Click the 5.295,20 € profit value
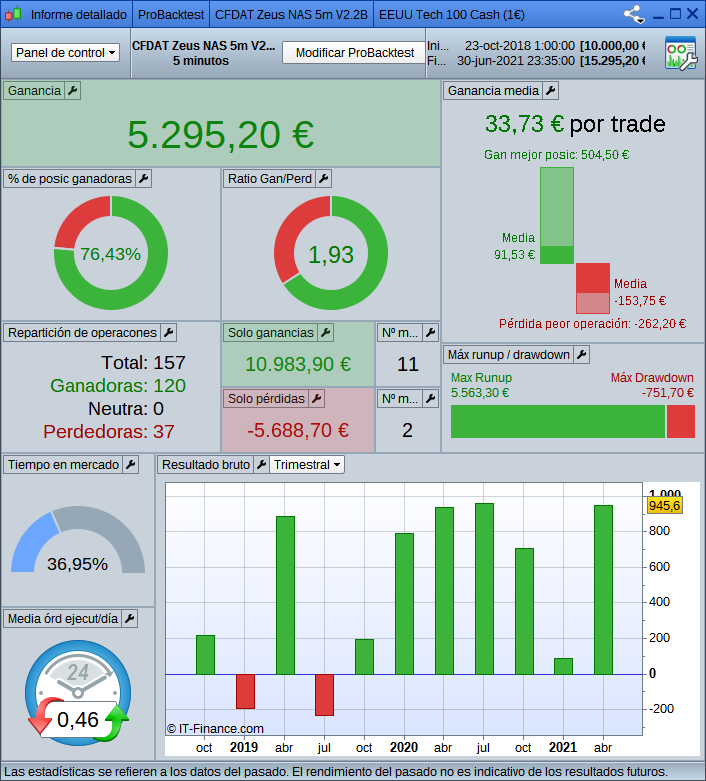The image size is (706, 781). click(x=221, y=135)
